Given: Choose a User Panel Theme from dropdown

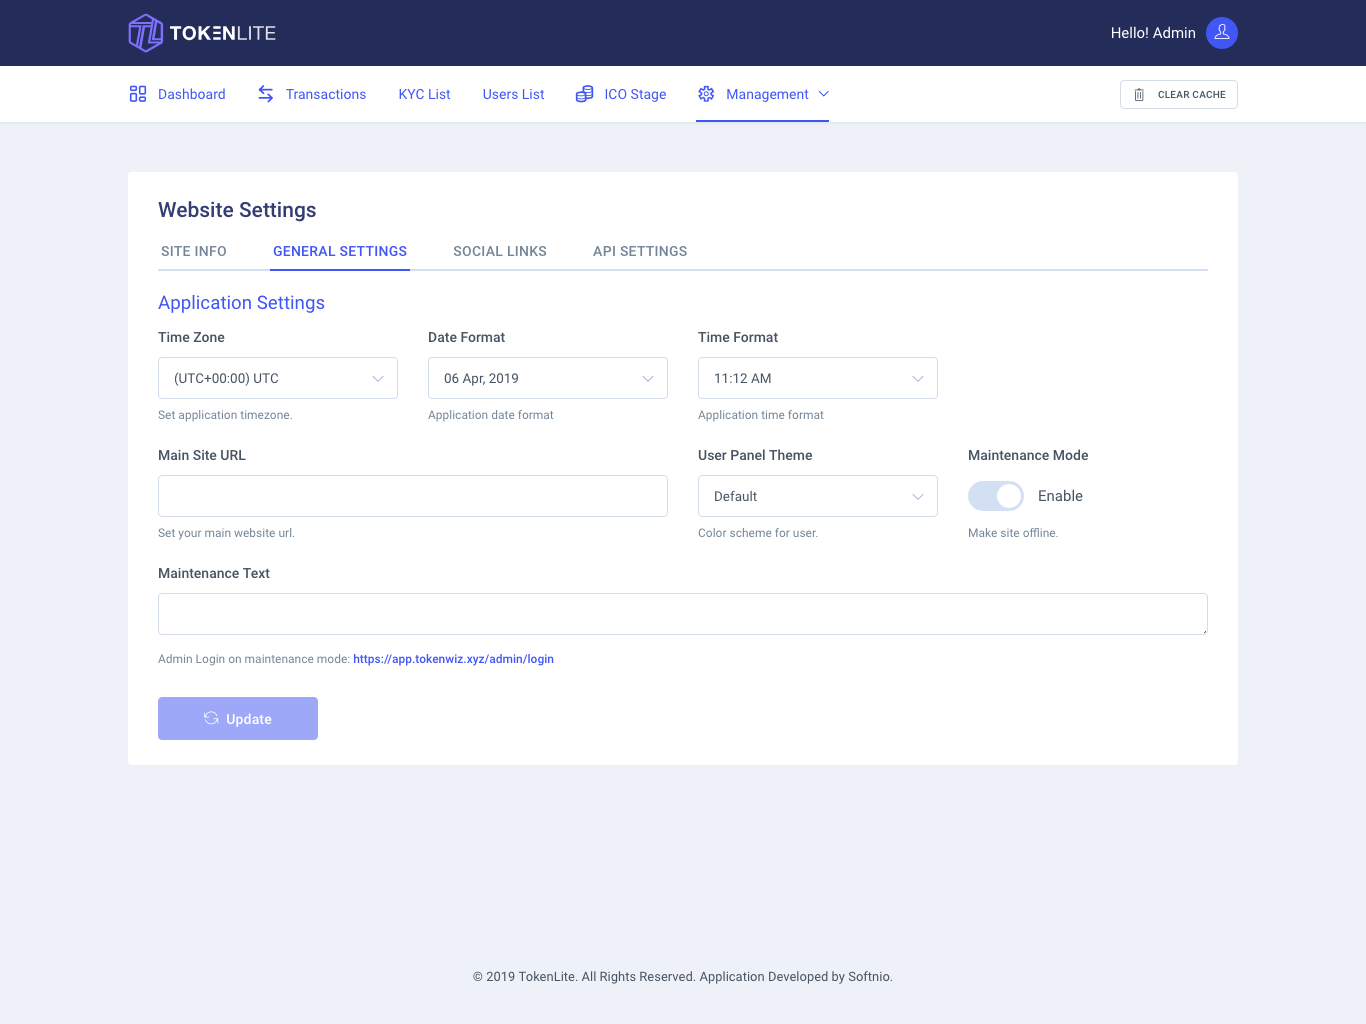Looking at the screenshot, I should 818,496.
